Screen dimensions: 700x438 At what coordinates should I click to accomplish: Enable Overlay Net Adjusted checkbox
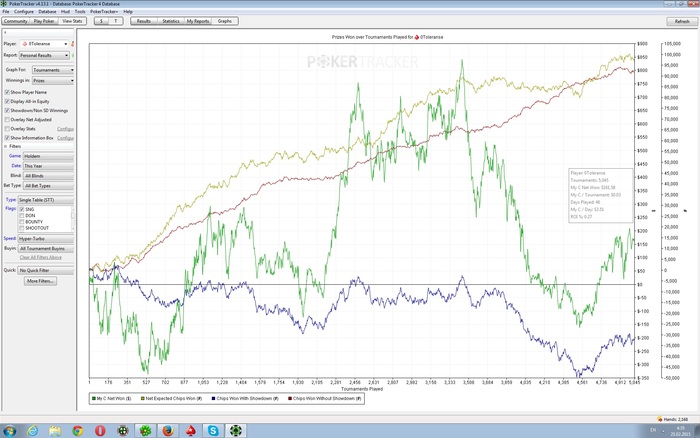click(x=7, y=120)
